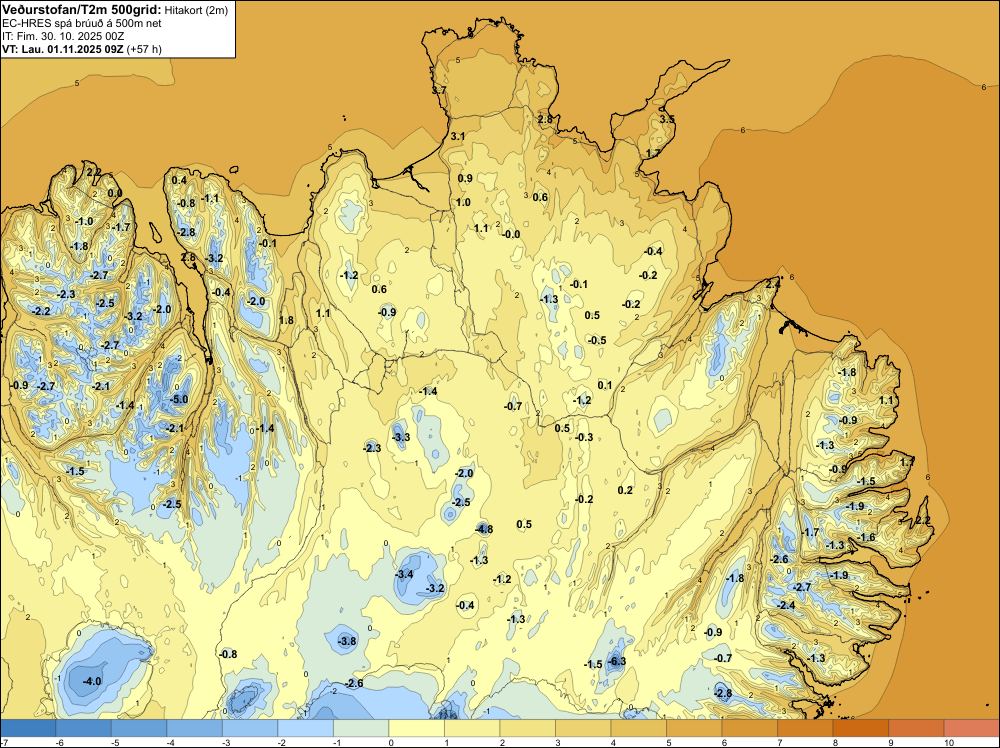1000x748 pixels.
Task: Click the color scale segment between -1 and 0
Action: (x=361, y=728)
